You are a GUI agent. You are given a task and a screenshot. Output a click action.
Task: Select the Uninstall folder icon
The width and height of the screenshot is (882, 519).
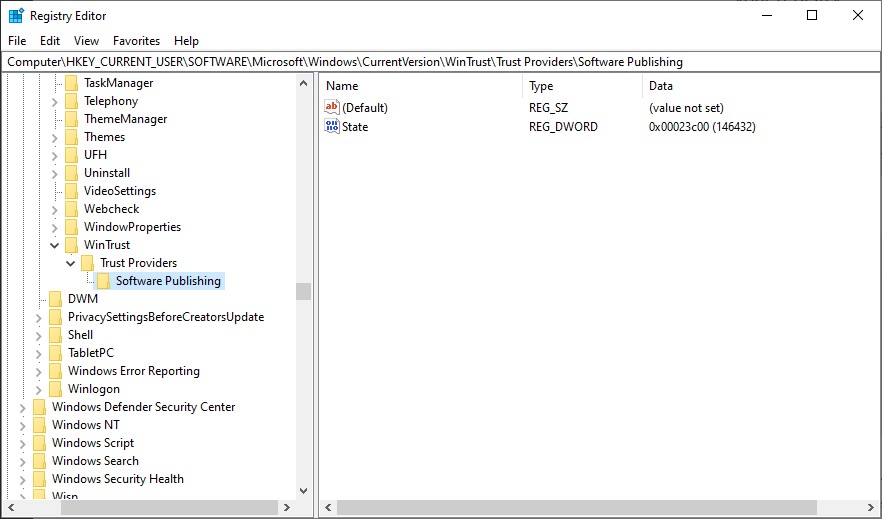pyautogui.click(x=71, y=173)
